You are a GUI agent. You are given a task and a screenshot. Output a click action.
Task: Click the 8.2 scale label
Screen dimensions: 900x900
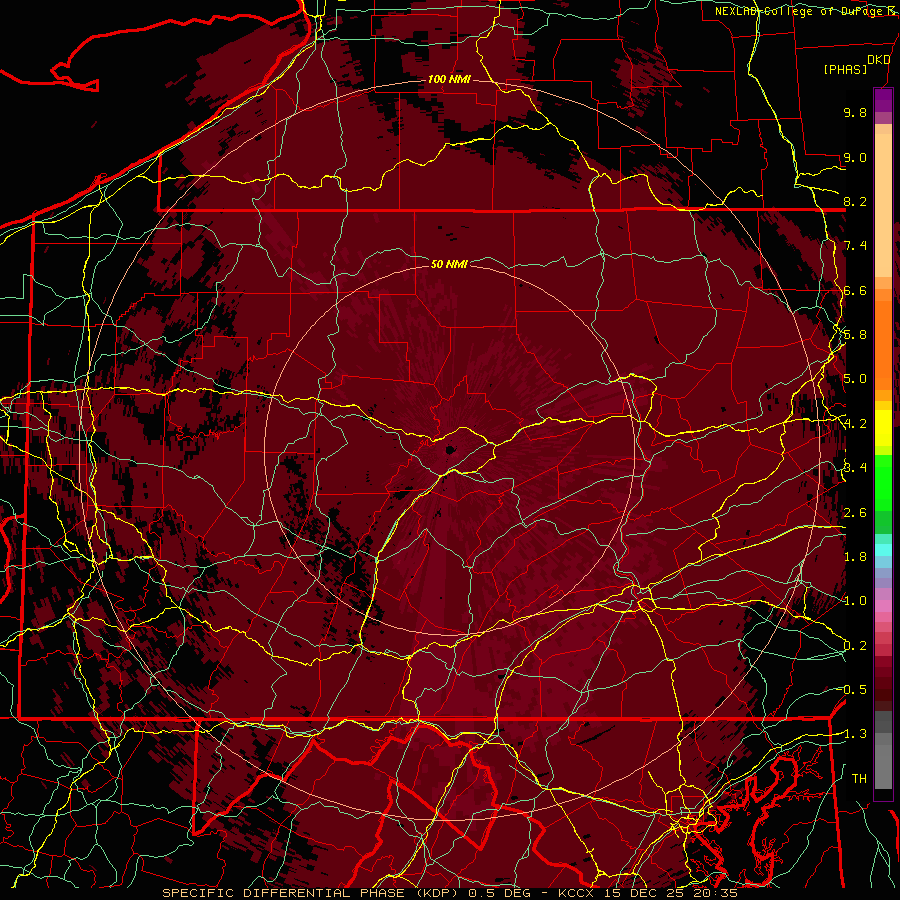855,201
